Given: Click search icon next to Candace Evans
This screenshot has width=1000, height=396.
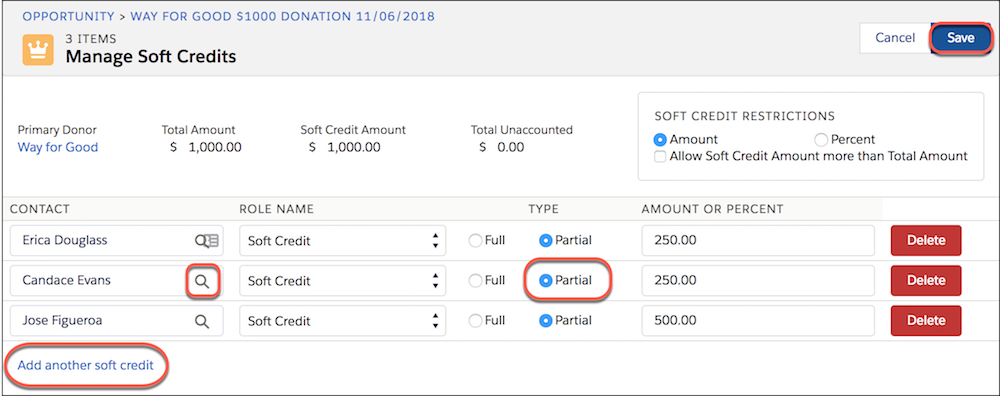Looking at the screenshot, I should (x=202, y=281).
